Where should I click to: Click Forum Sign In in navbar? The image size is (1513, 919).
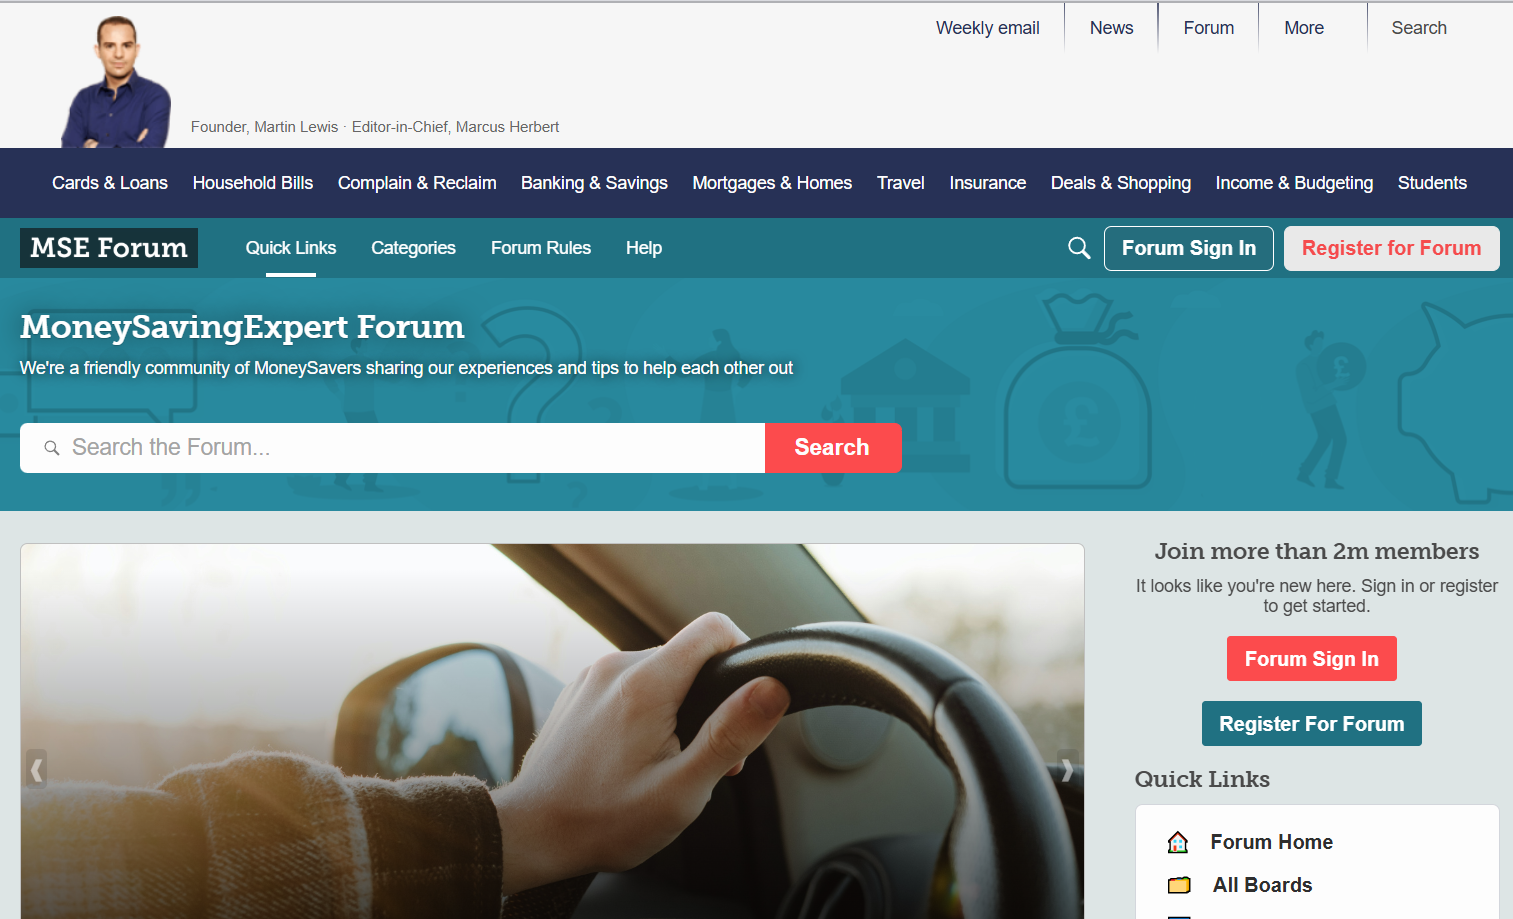point(1189,248)
